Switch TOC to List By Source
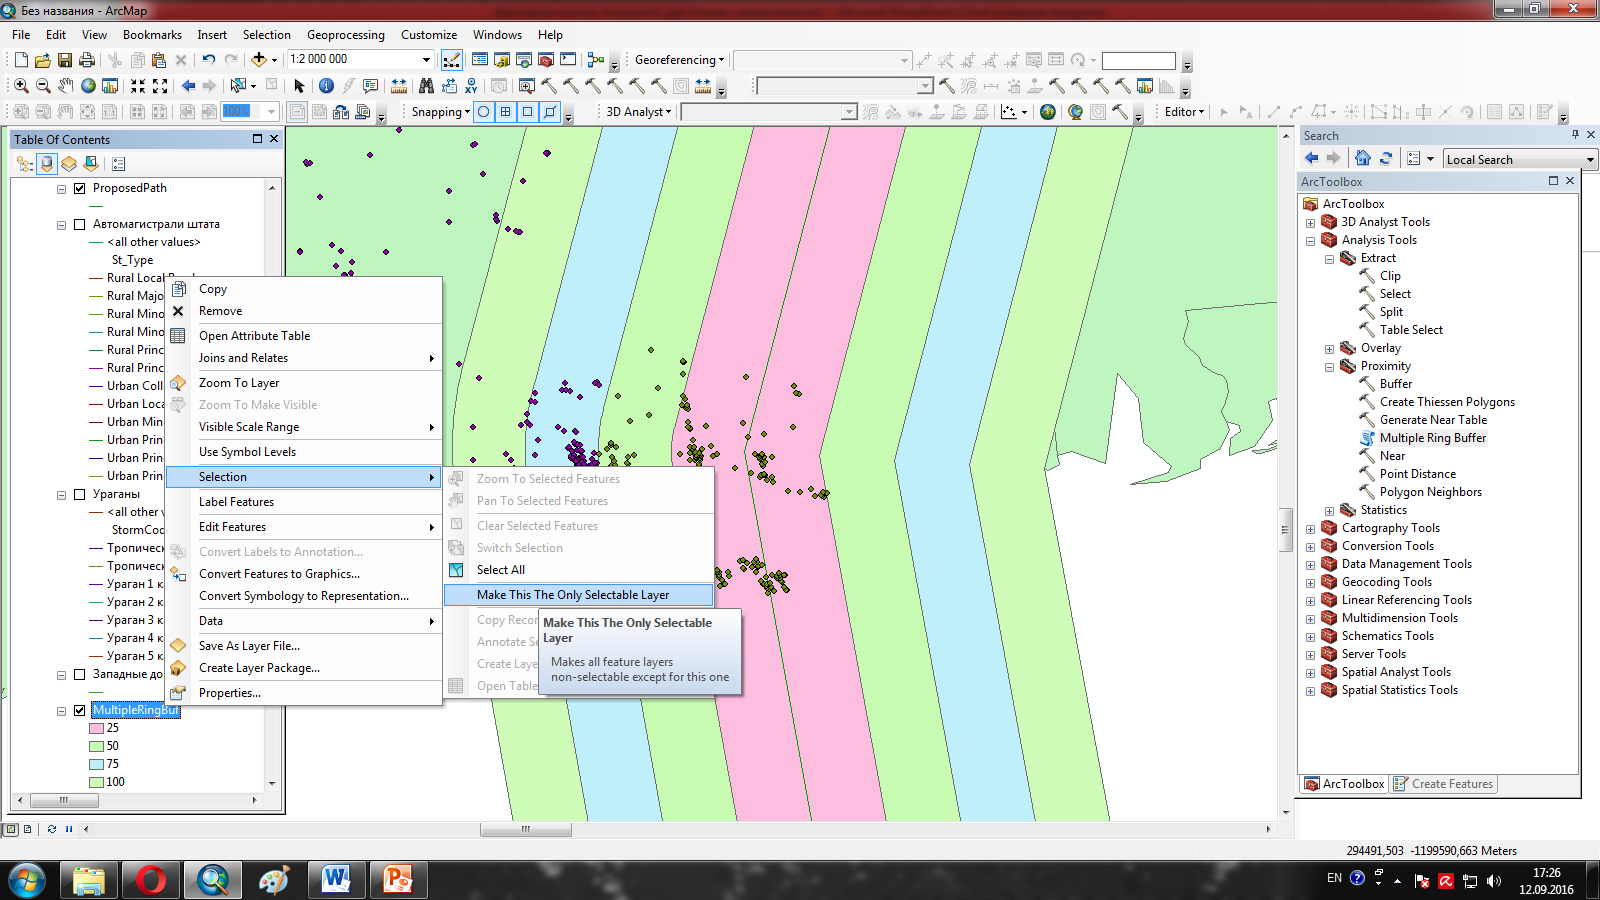The width and height of the screenshot is (1600, 900). point(47,164)
